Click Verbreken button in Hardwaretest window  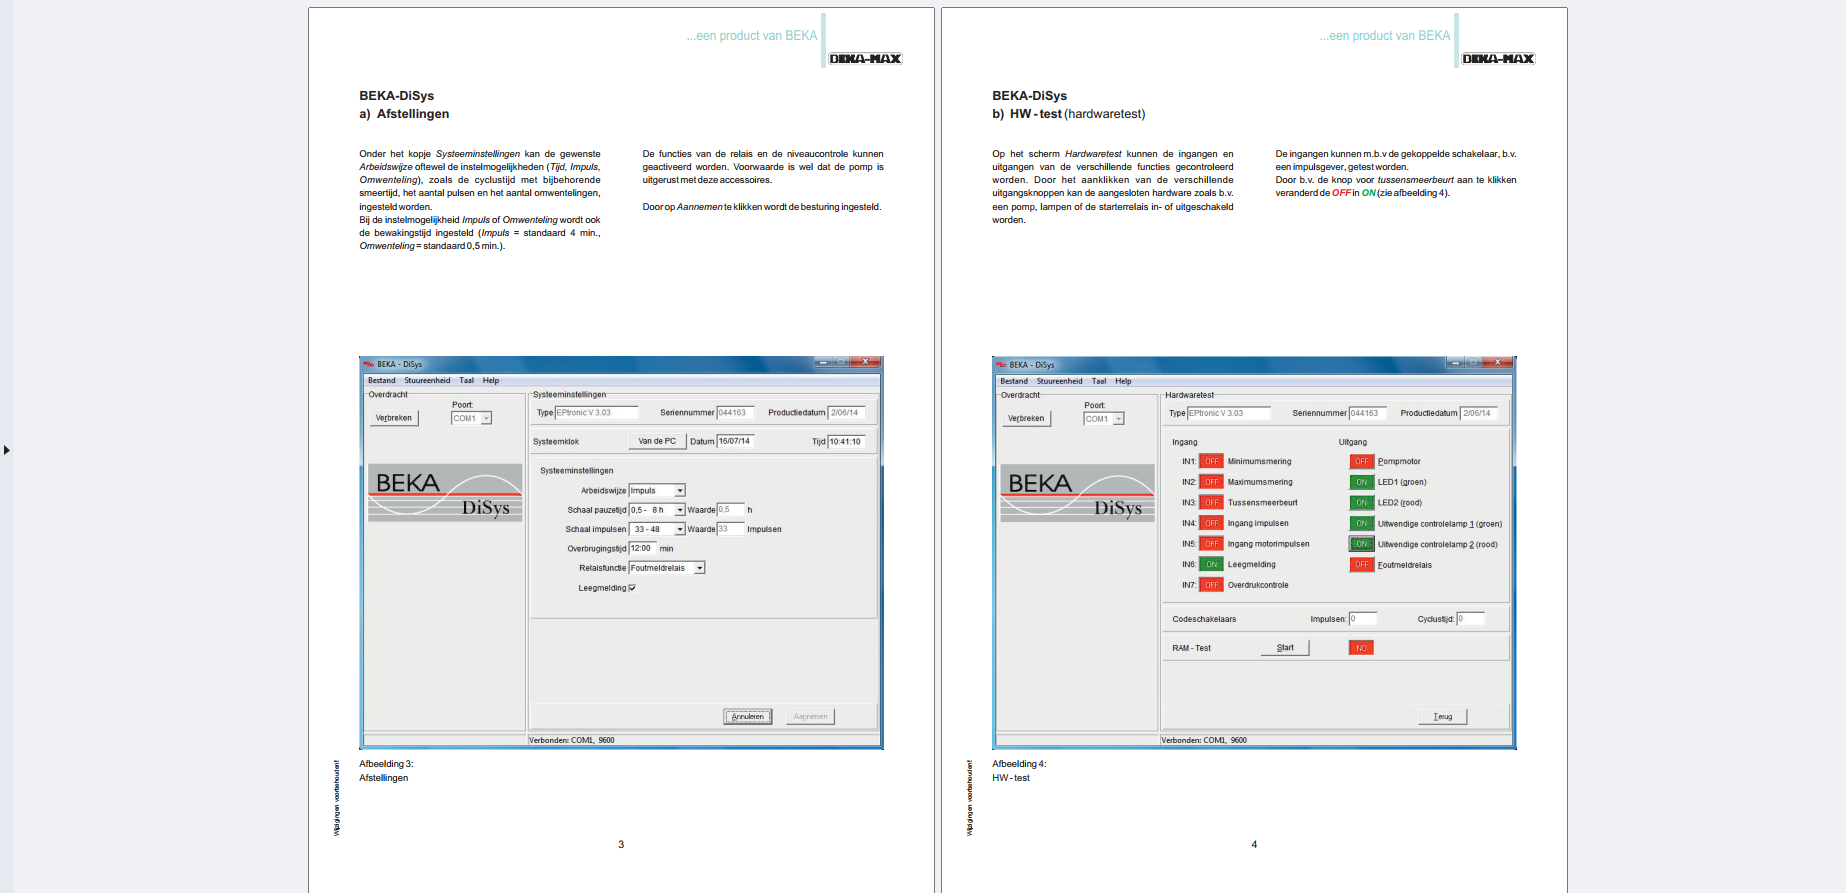point(1026,418)
